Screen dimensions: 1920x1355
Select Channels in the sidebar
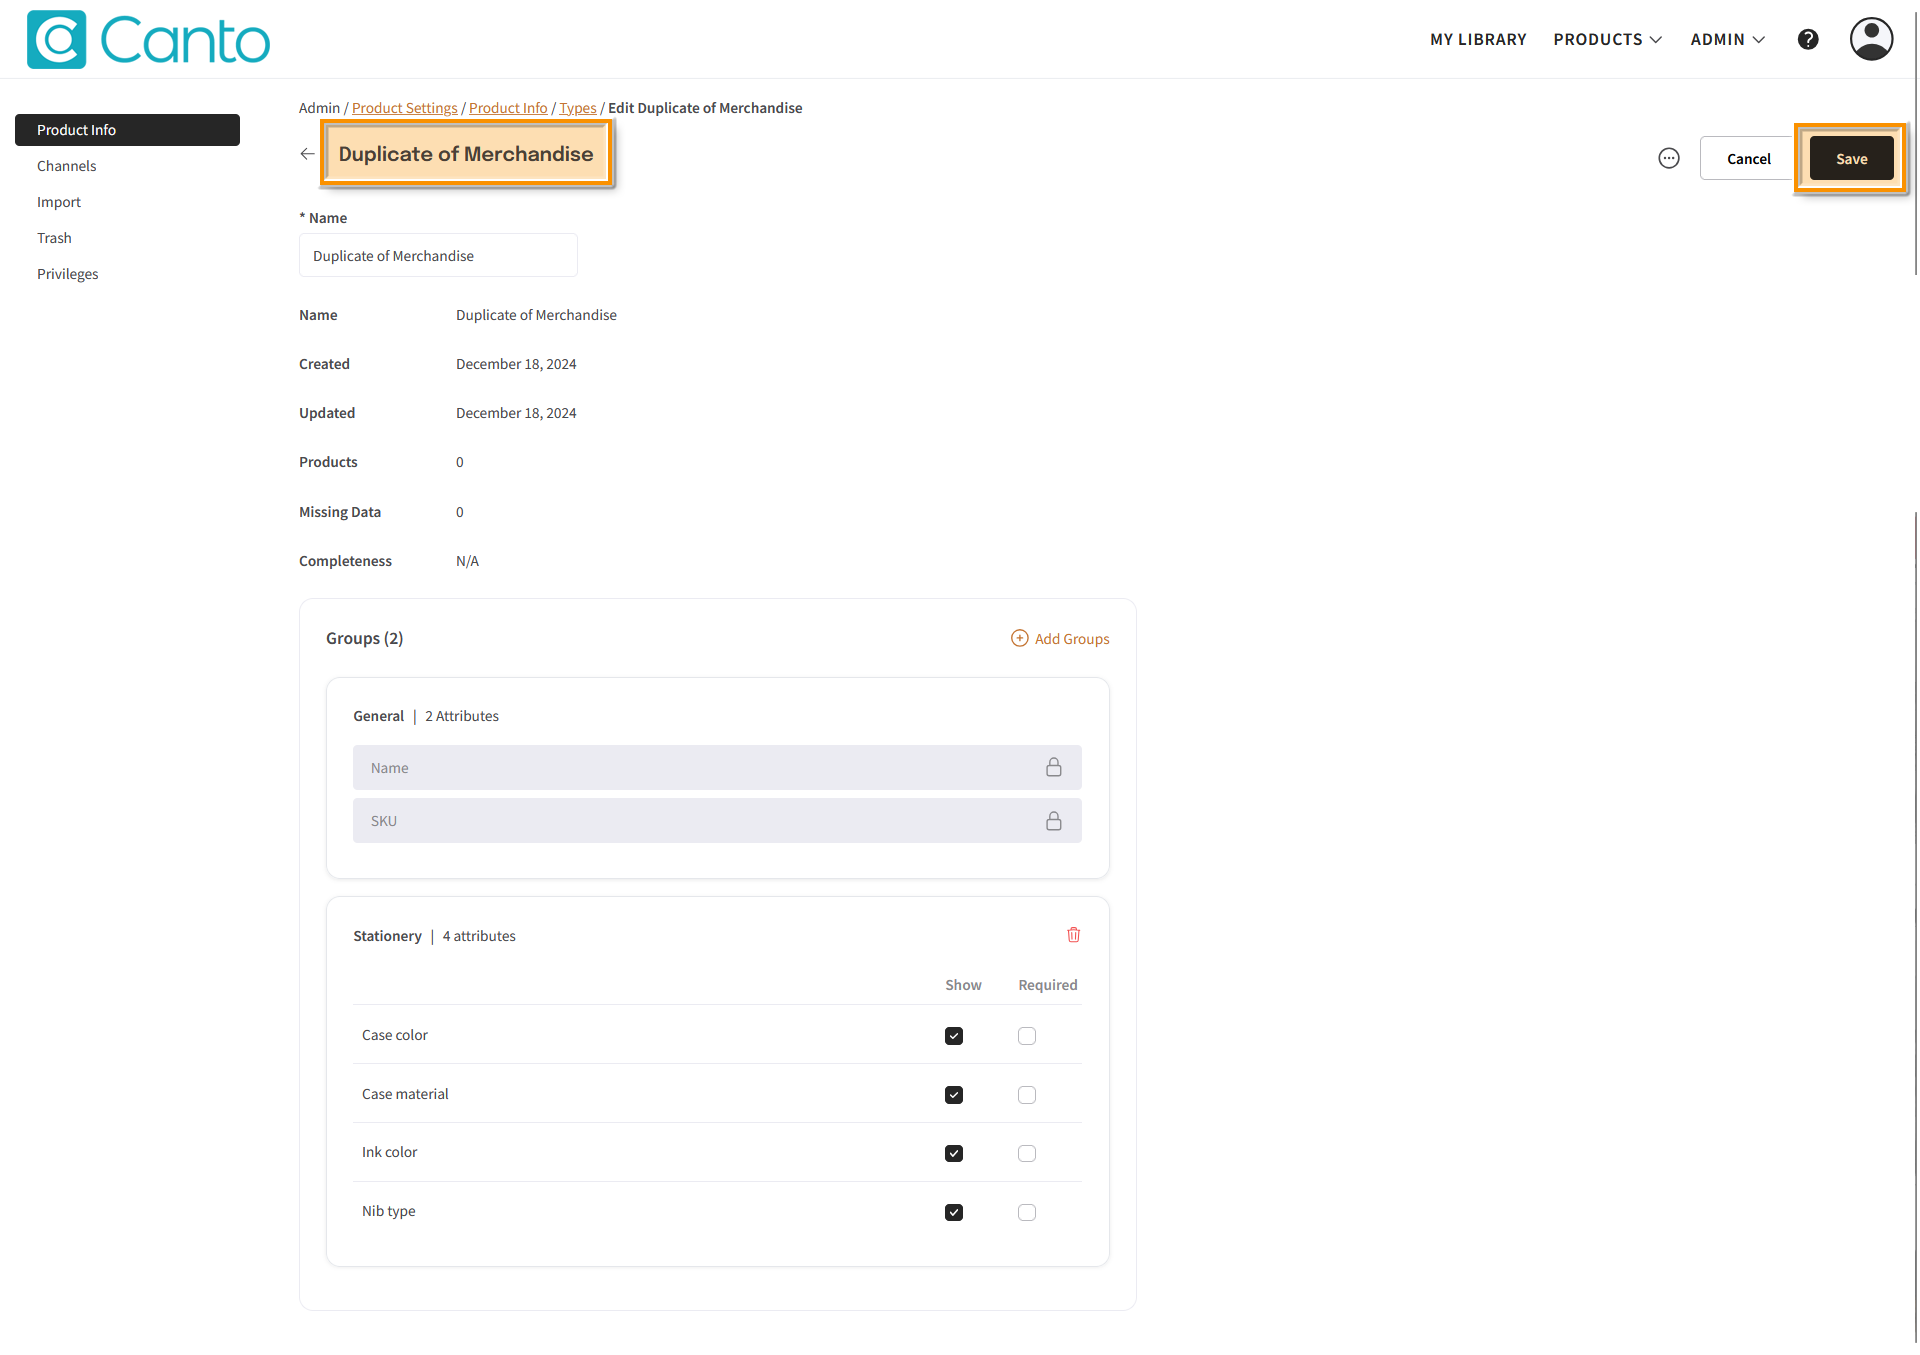click(67, 166)
